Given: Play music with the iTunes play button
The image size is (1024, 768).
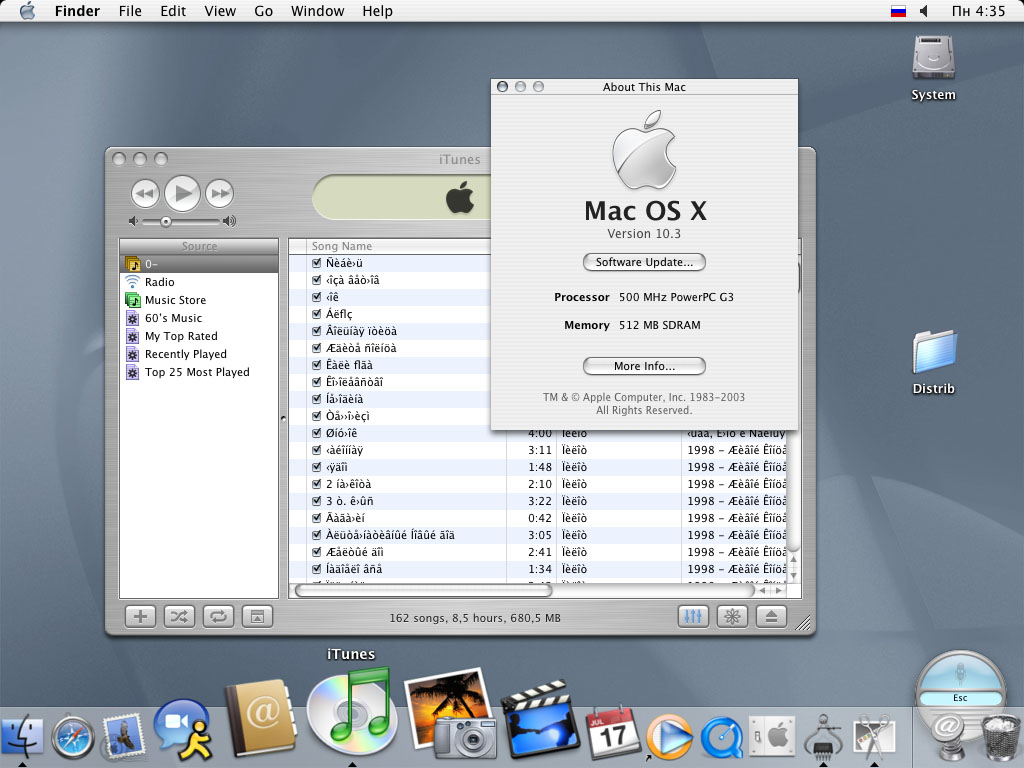Looking at the screenshot, I should point(182,193).
